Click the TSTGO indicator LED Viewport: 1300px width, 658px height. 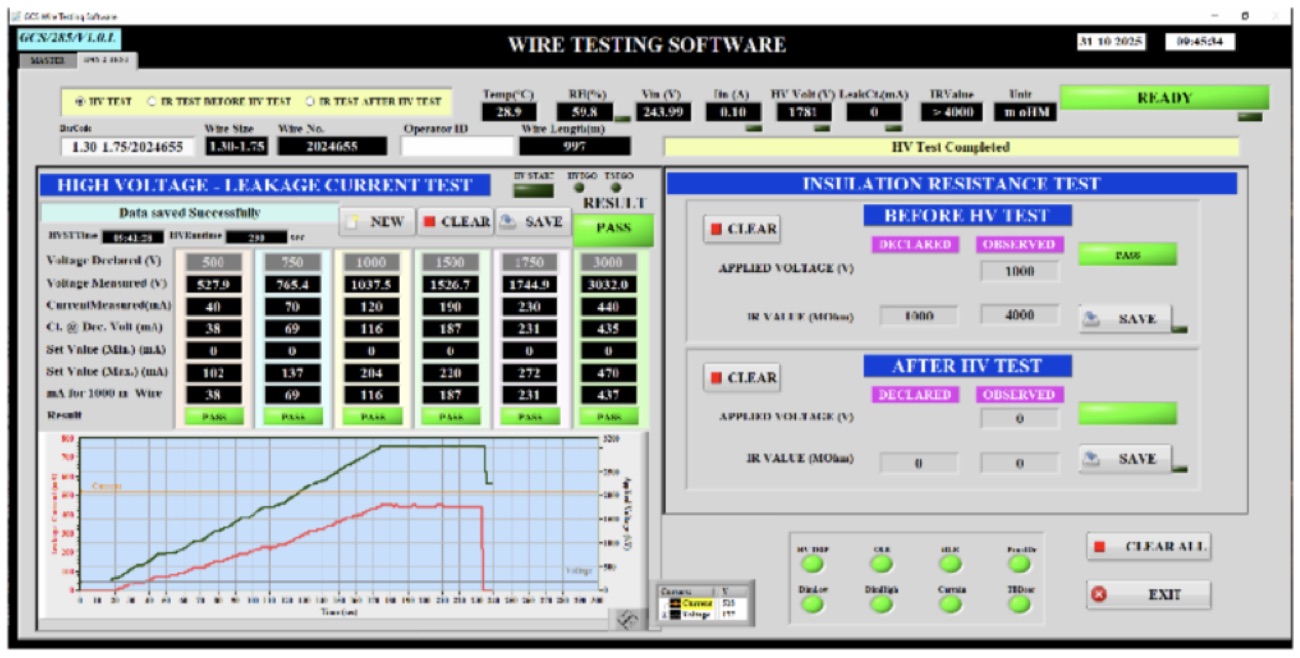[x=616, y=188]
